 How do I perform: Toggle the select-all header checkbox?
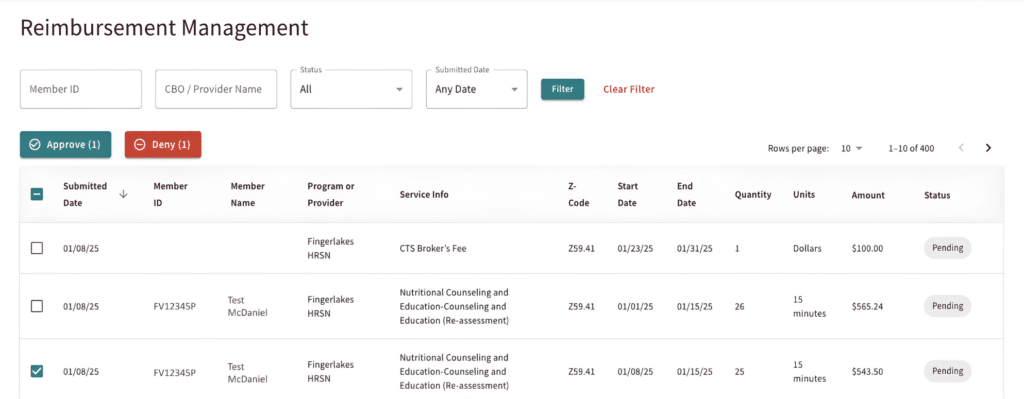(37, 195)
